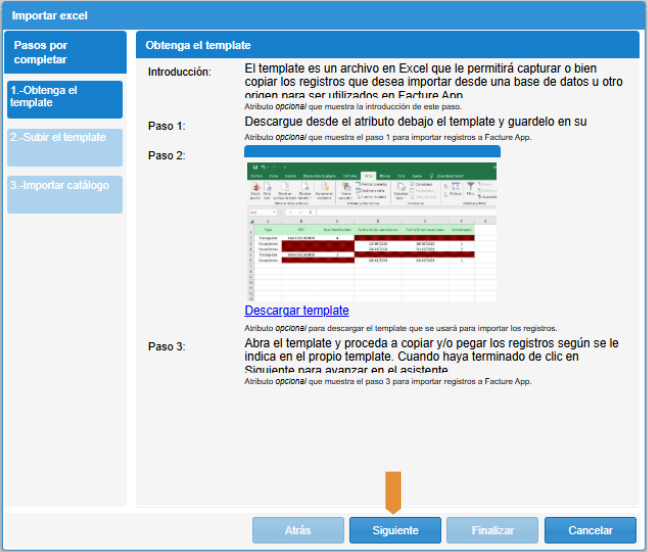Click the Obtenga el template panel header
648x552 pixels.
[387, 45]
